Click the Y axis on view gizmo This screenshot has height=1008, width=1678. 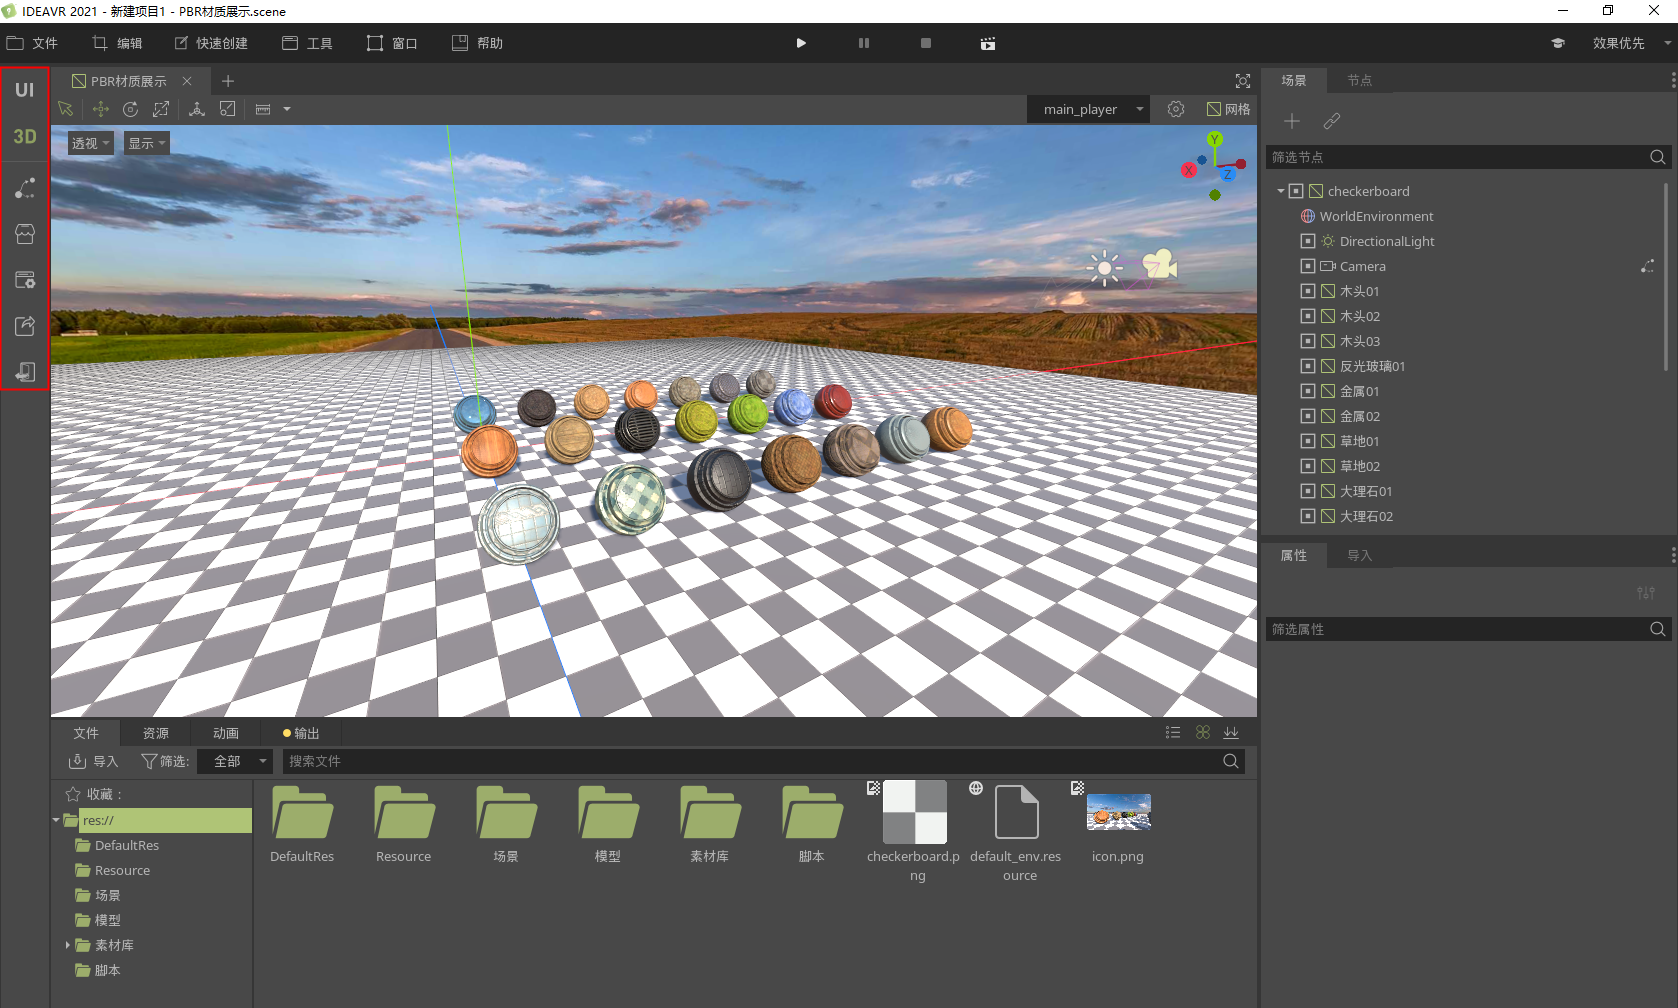pyautogui.click(x=1215, y=139)
